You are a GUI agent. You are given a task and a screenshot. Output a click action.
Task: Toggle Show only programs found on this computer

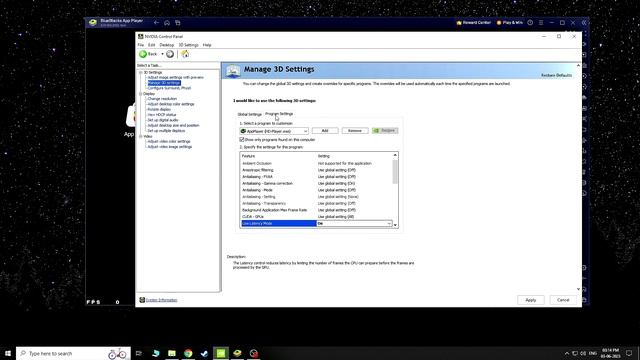pyautogui.click(x=242, y=140)
